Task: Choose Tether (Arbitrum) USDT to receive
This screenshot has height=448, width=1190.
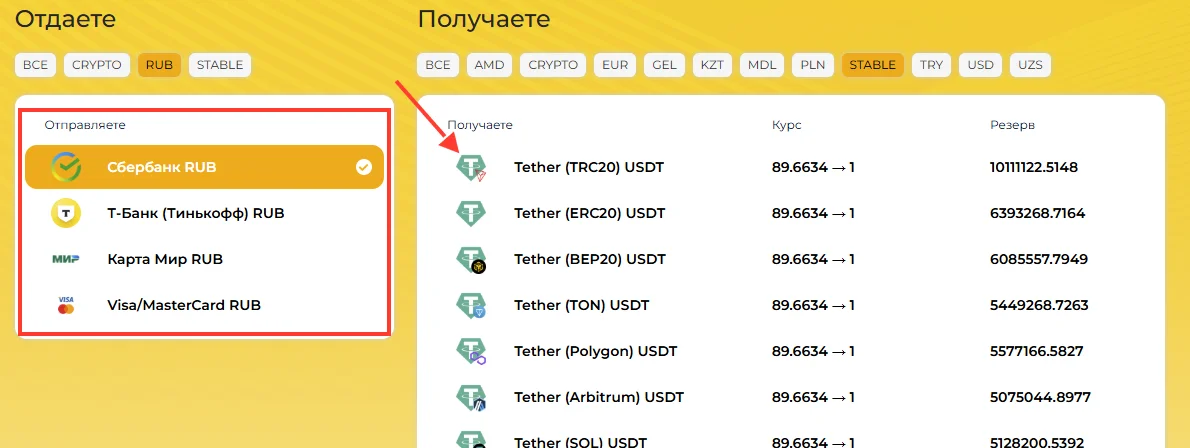Action: [x=599, y=397]
